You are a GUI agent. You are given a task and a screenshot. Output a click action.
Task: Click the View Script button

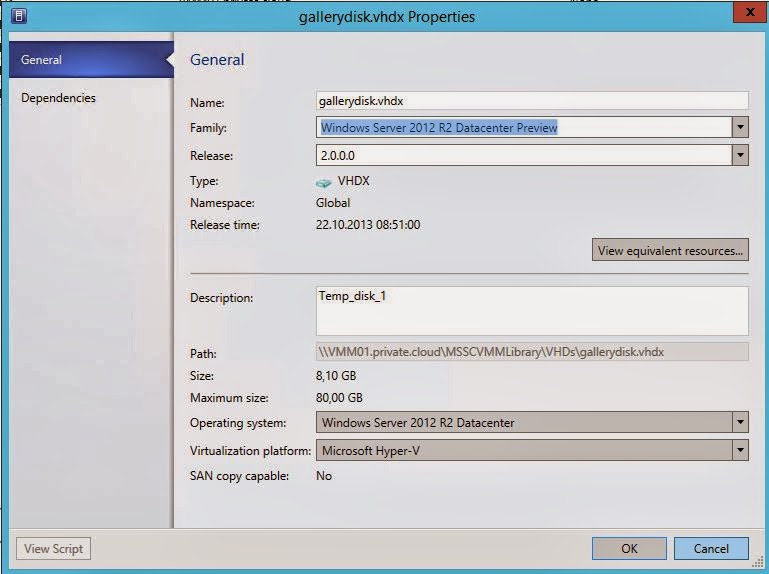point(53,548)
